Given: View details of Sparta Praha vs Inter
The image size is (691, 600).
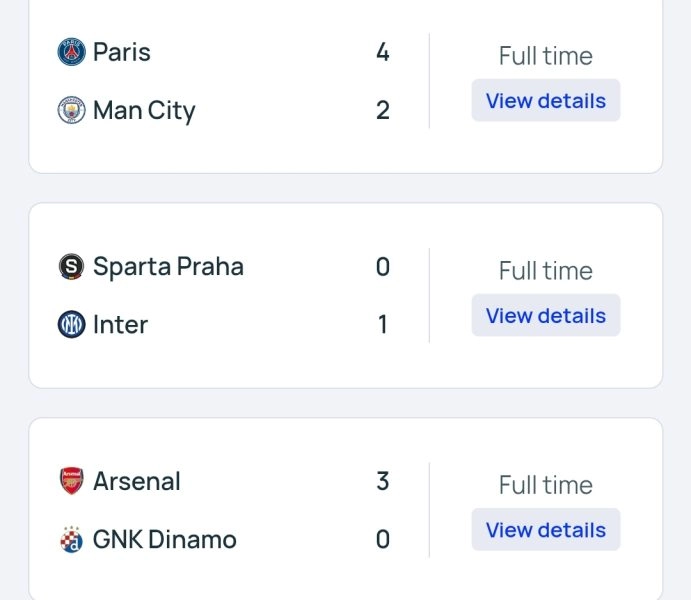Looking at the screenshot, I should coord(545,316).
